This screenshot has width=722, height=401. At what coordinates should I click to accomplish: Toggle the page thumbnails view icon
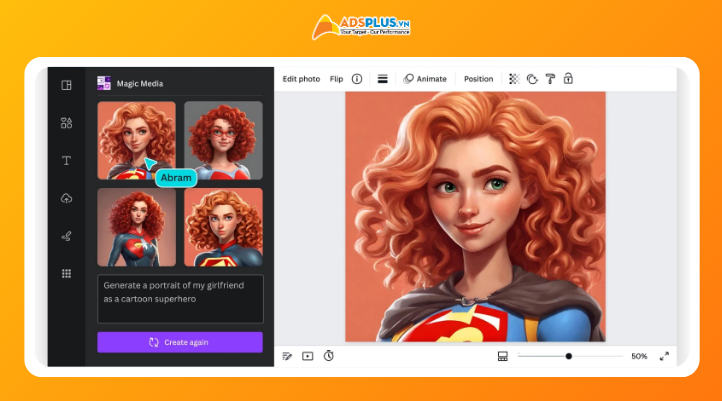(503, 356)
